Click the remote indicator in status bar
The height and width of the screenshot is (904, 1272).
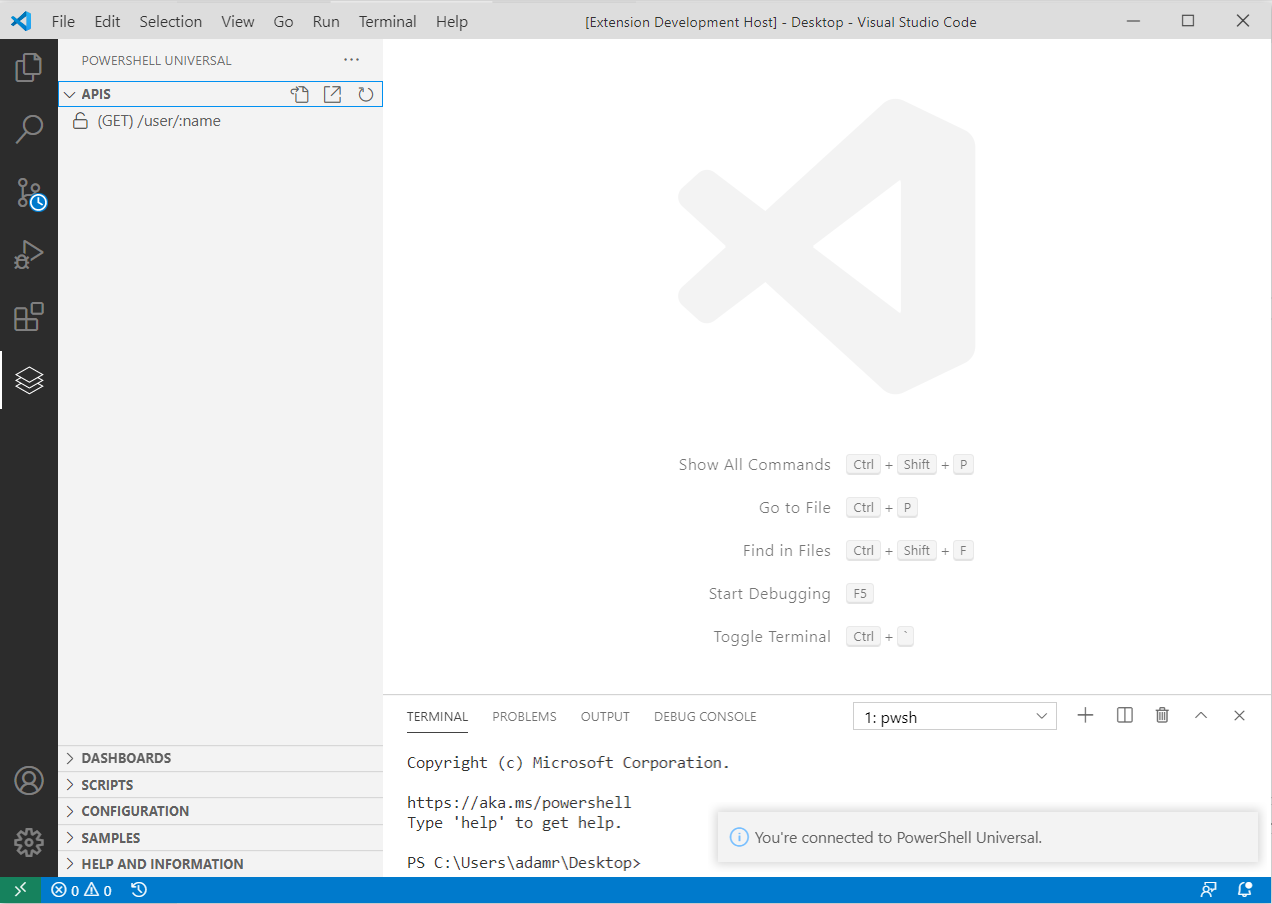[21, 890]
